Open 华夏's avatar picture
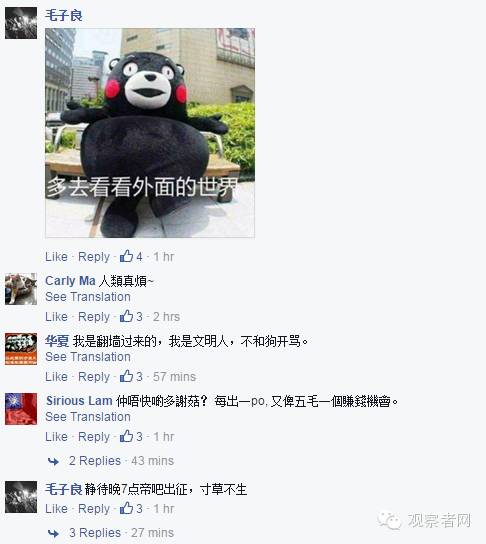 click(21, 349)
